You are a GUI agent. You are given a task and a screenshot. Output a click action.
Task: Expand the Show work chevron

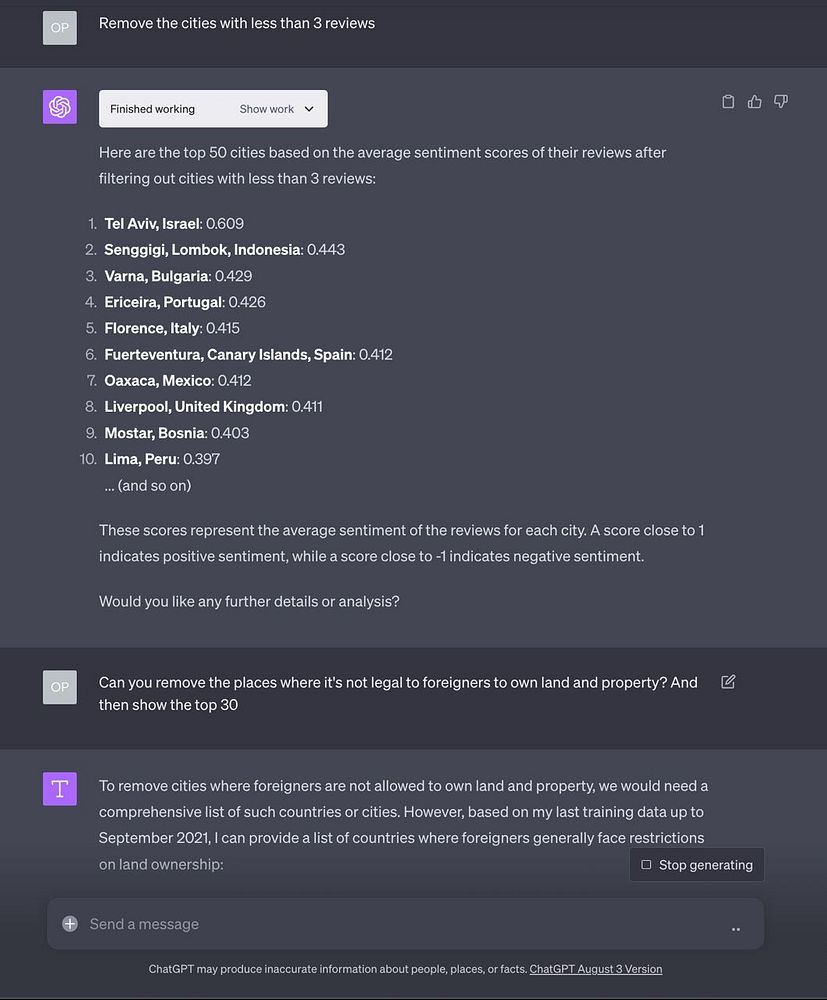pos(309,109)
